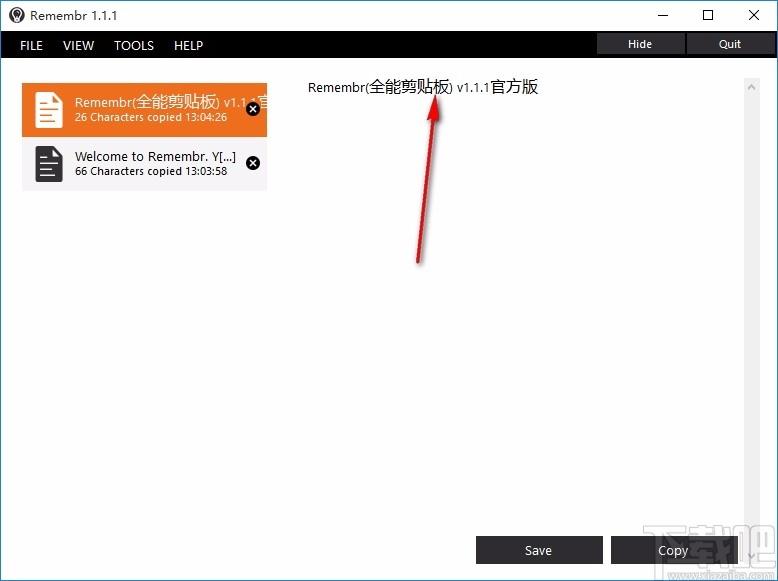Delete the Welcome to Remembr clip entry

click(x=253, y=163)
